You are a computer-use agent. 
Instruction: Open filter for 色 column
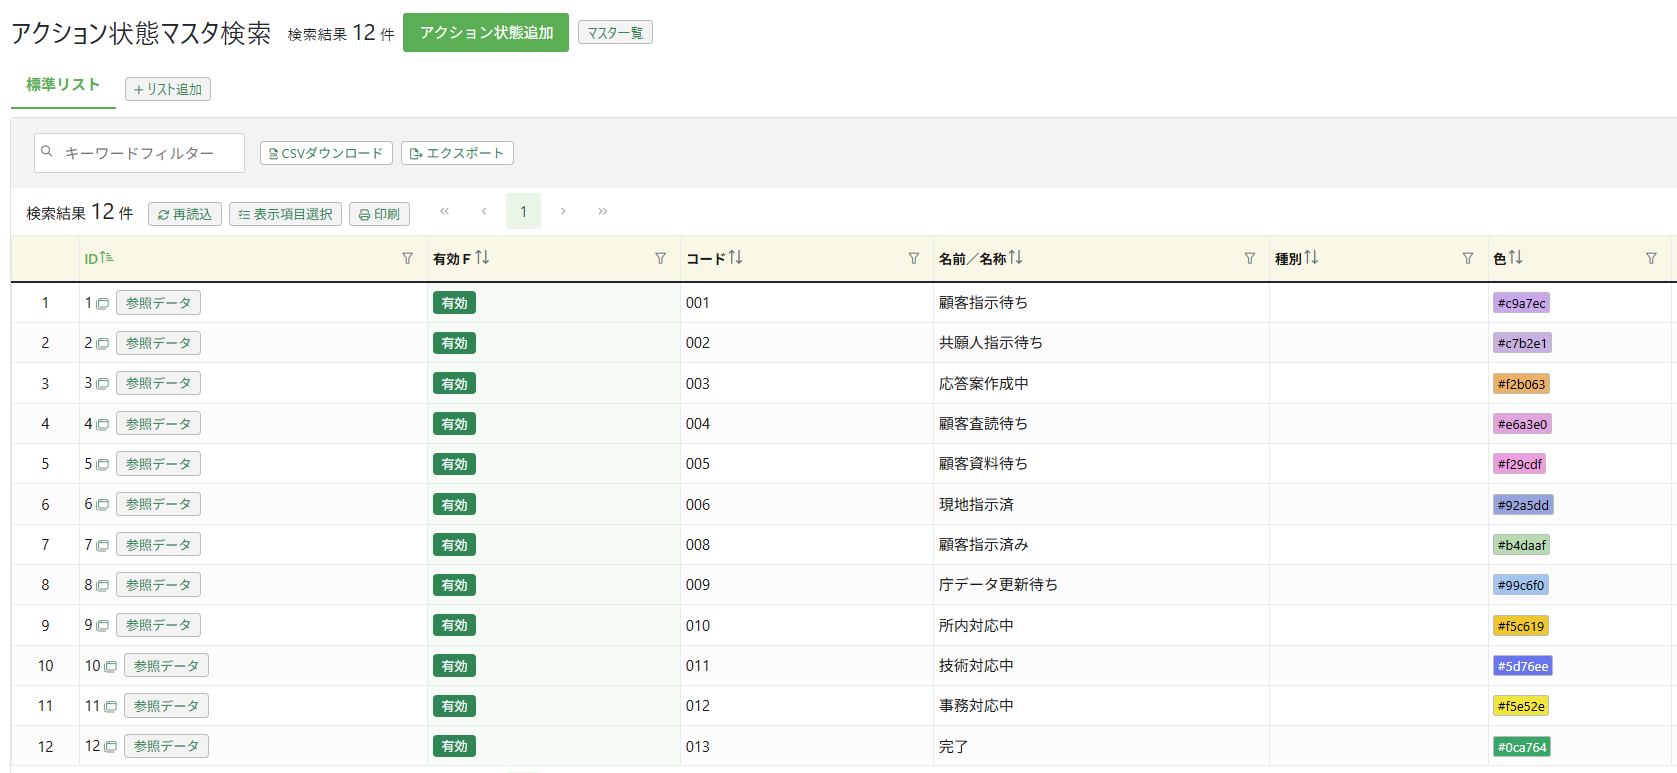click(1650, 258)
